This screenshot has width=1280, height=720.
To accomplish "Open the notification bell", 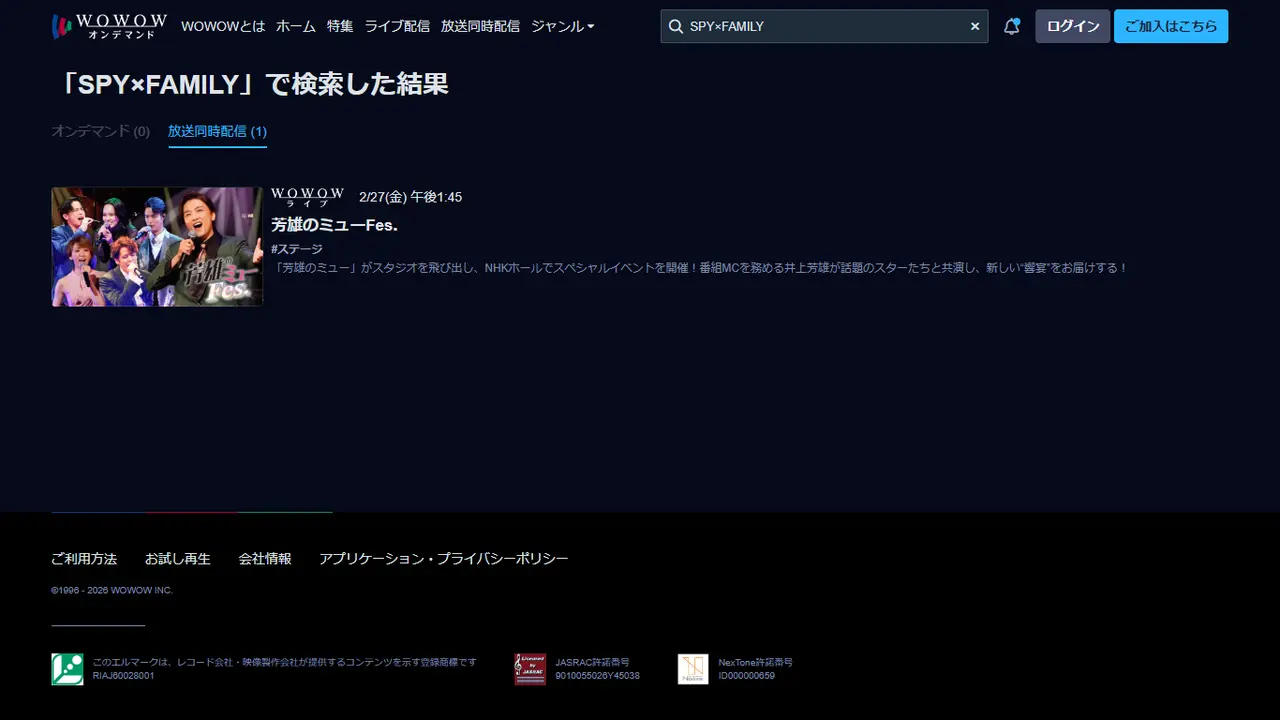I will pyautogui.click(x=1011, y=26).
